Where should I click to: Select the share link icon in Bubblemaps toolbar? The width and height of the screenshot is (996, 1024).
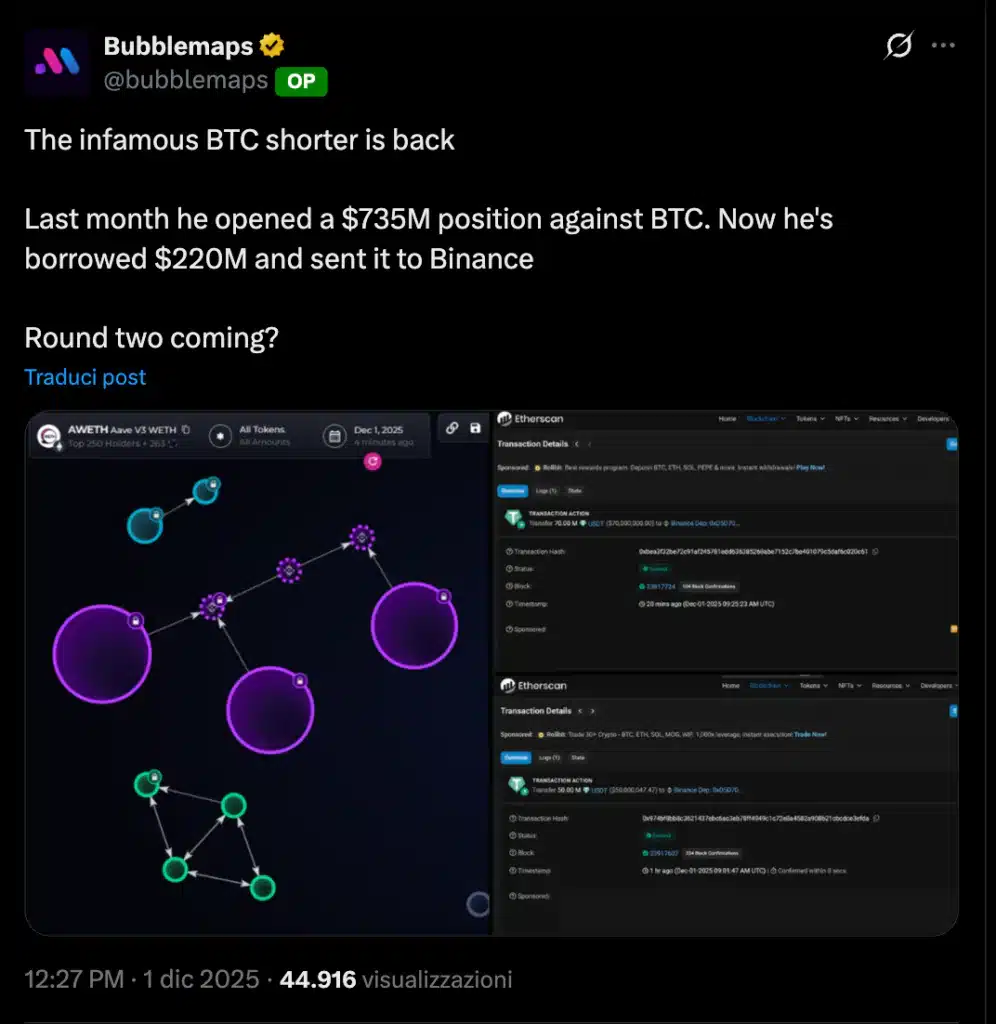coord(452,429)
